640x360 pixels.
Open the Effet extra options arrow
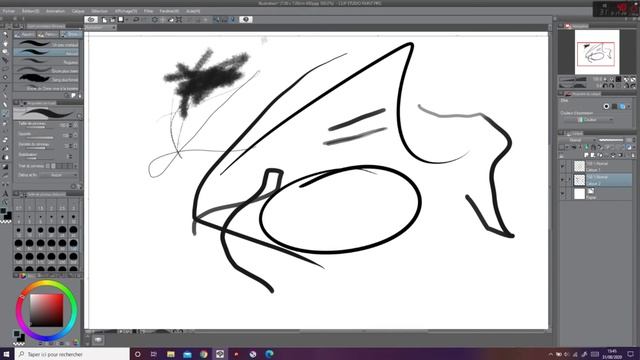(x=629, y=106)
